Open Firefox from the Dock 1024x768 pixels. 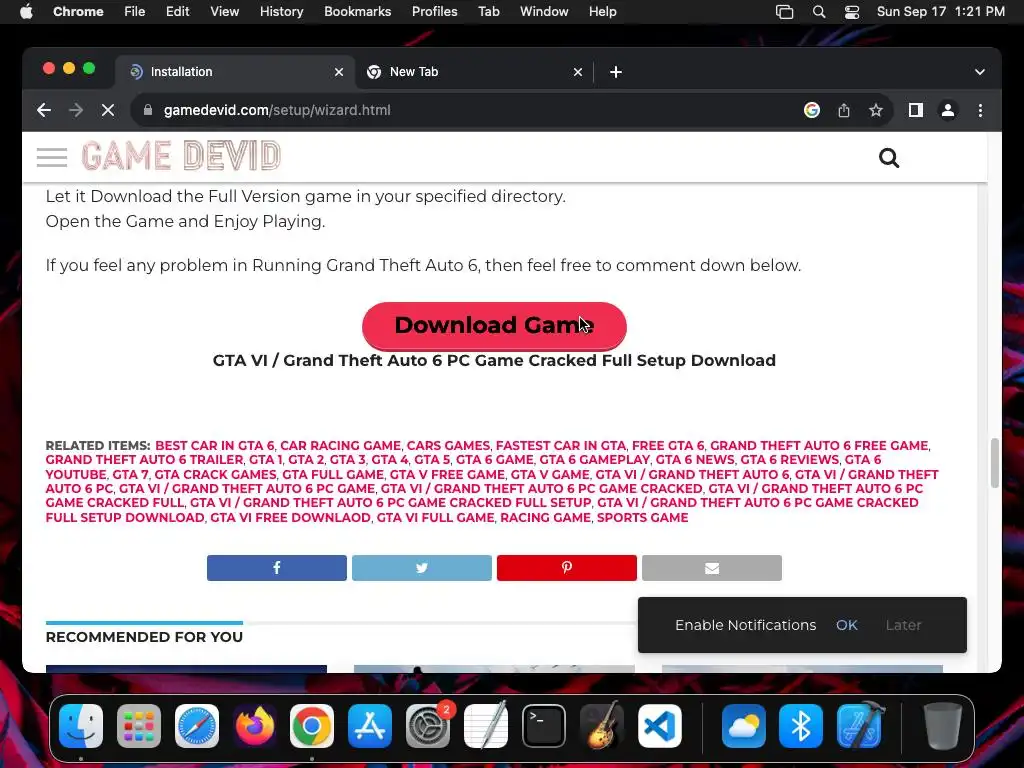(x=254, y=726)
